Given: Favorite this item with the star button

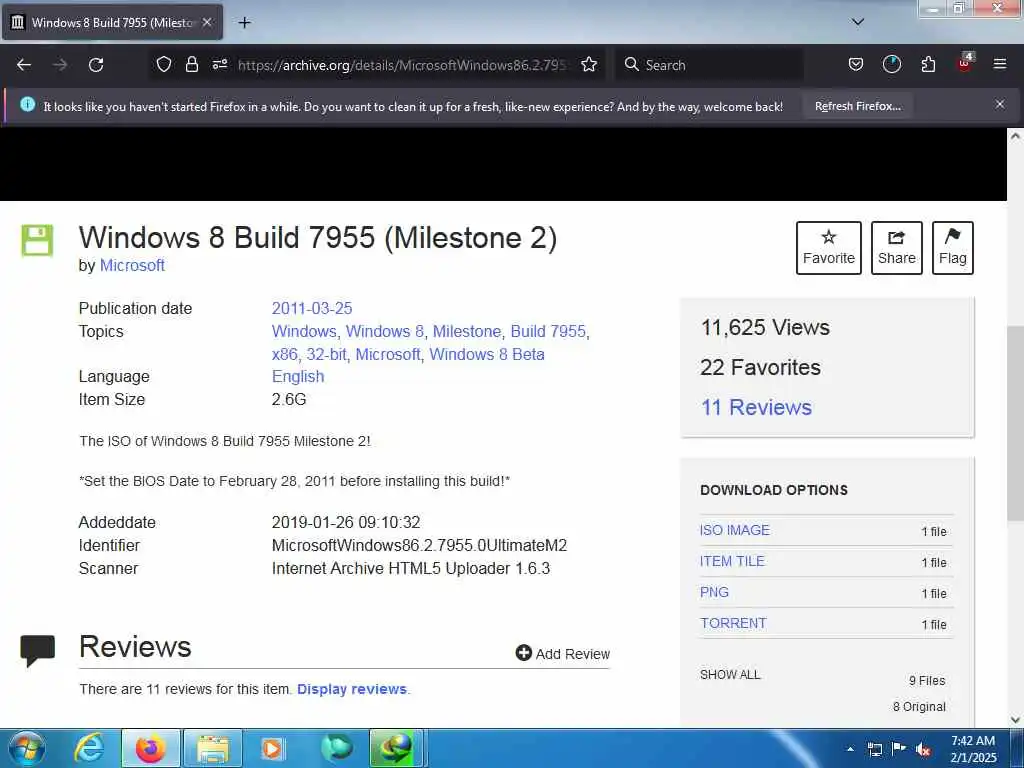Looking at the screenshot, I should pyautogui.click(x=829, y=248).
